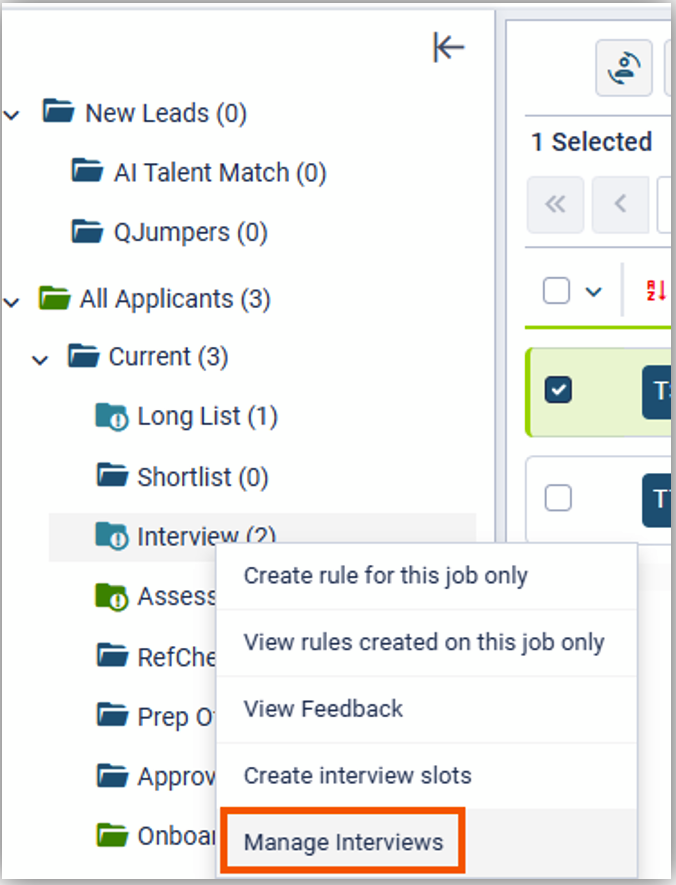Click the A-Z sort icon
Image resolution: width=676 pixels, height=885 pixels.
(655, 291)
